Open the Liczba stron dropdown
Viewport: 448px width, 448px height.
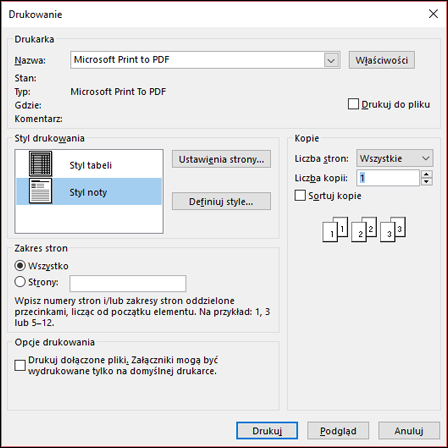395,158
